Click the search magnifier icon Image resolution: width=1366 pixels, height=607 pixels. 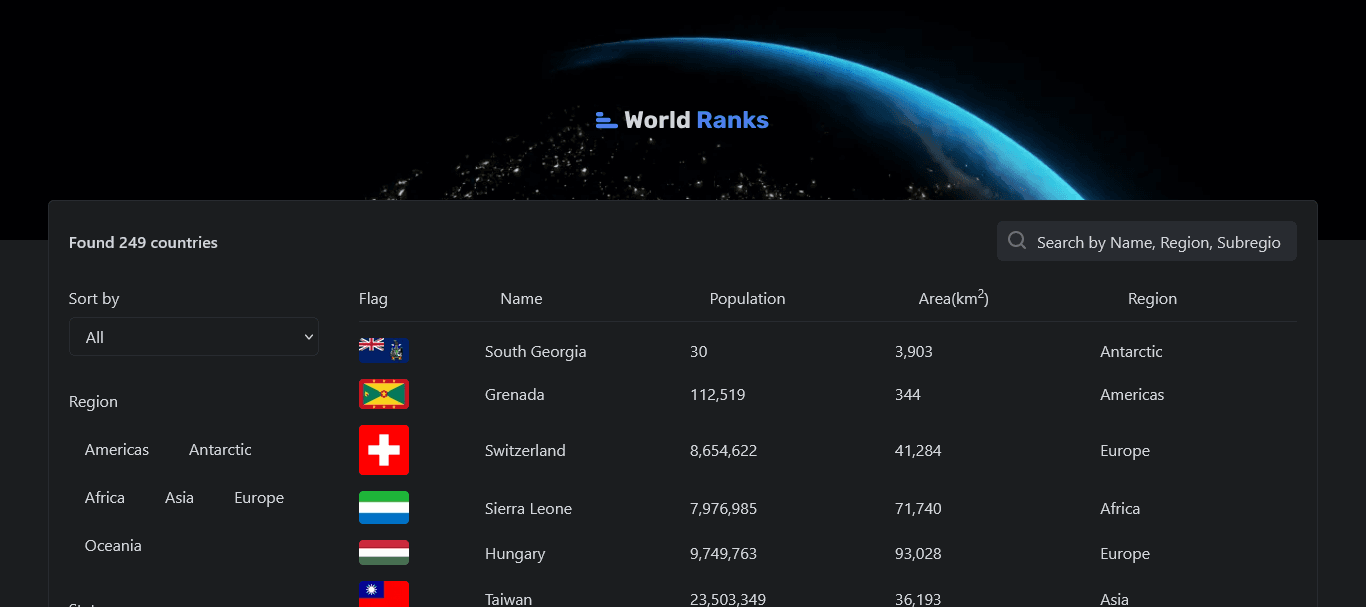coord(1016,240)
